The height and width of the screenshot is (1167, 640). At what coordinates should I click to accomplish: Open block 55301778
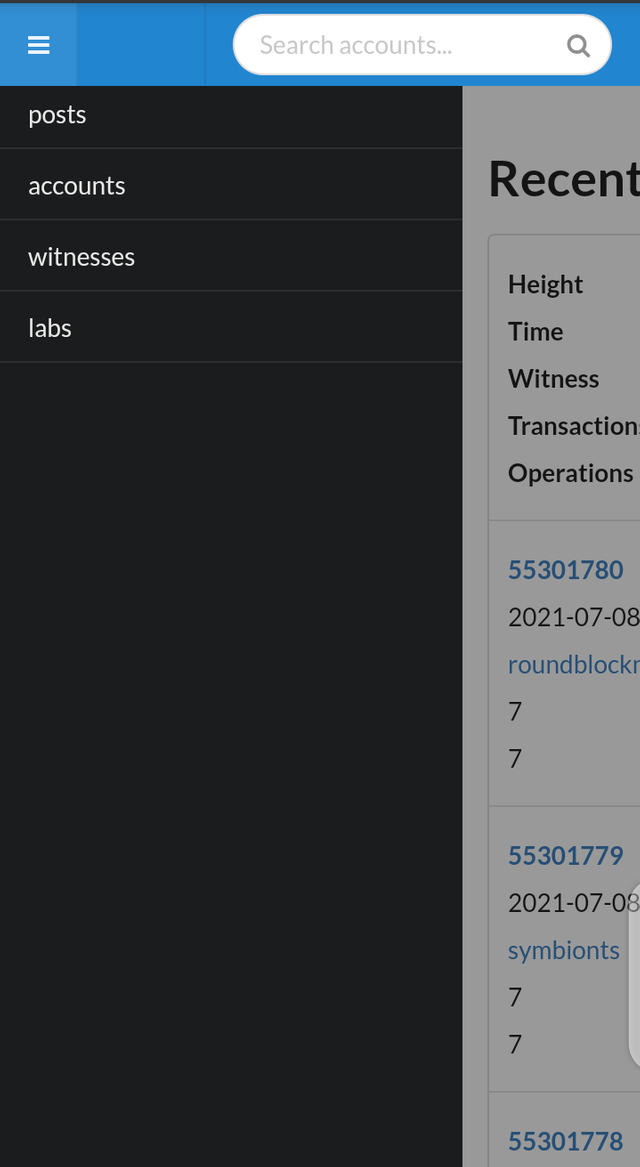(x=566, y=1140)
